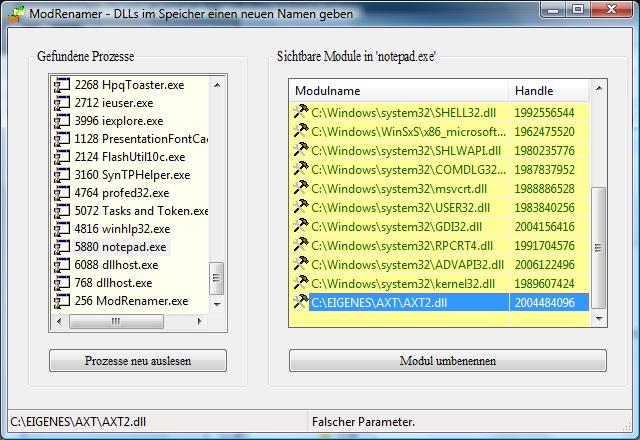Click process icon beside 3160 SynTPHelper.exe

[62, 175]
